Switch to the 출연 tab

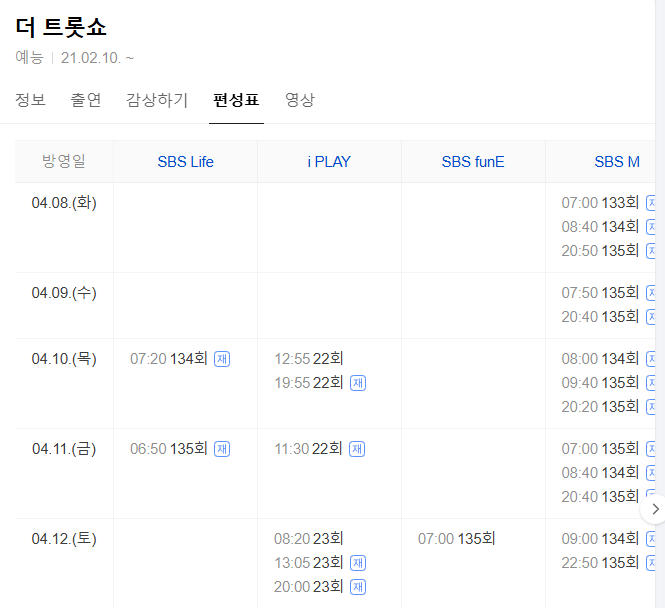[86, 100]
